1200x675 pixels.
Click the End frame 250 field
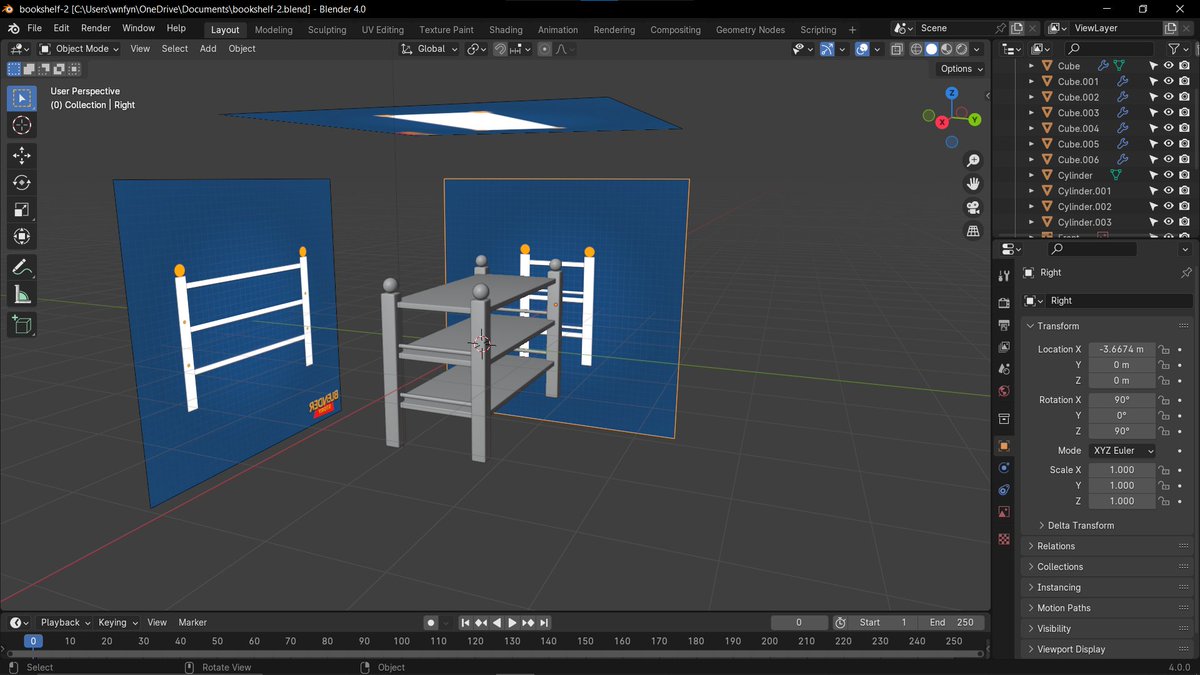click(x=952, y=623)
